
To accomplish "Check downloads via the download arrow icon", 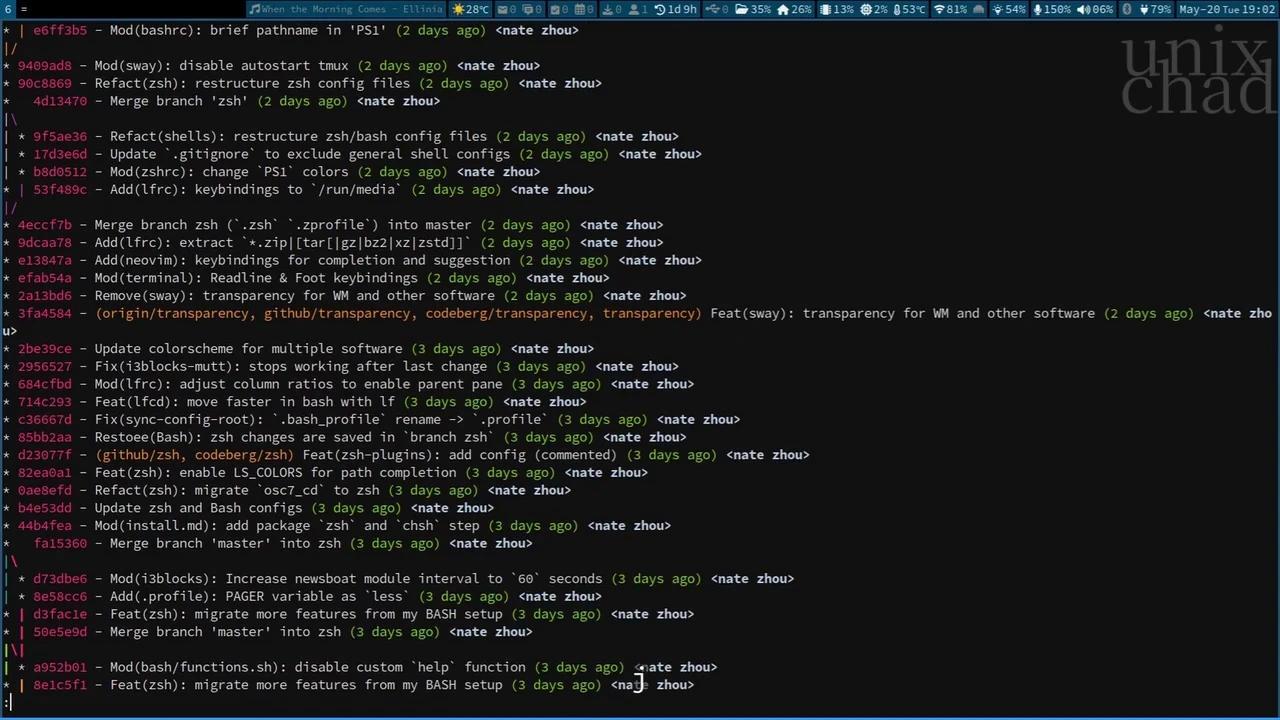I will pyautogui.click(x=609, y=9).
